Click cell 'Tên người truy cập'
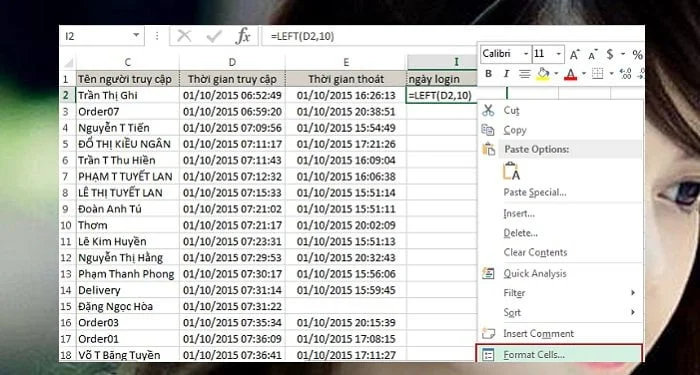This screenshot has width=700, height=375. (x=127, y=79)
